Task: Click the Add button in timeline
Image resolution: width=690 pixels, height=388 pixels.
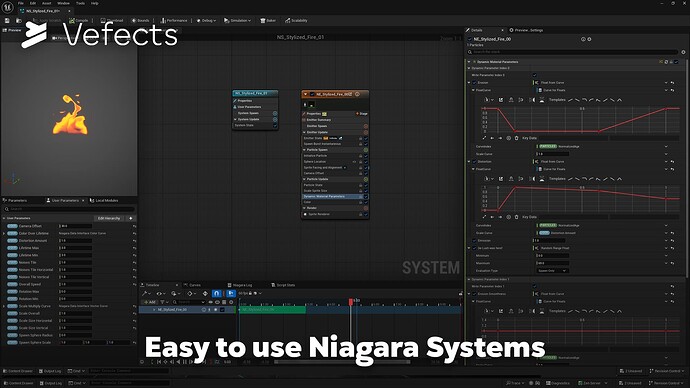Action: 150,302
